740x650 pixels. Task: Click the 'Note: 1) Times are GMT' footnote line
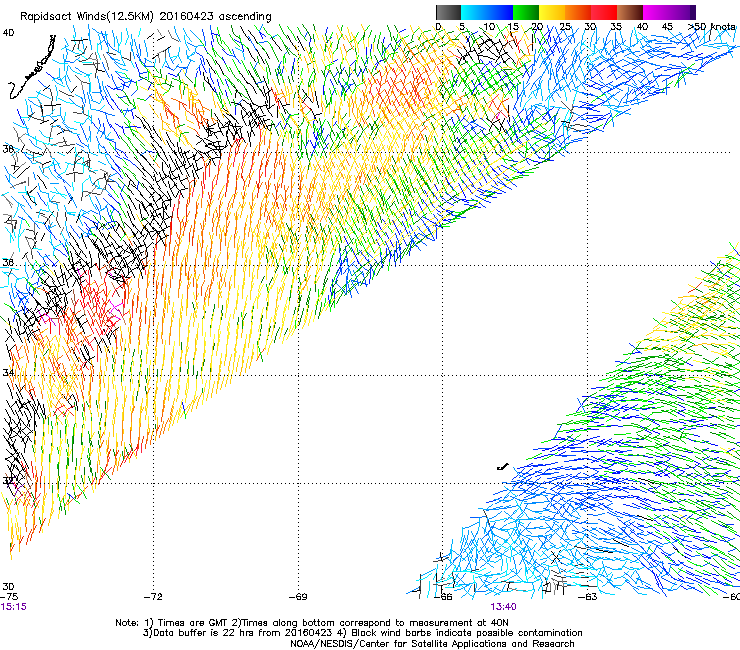point(312,623)
